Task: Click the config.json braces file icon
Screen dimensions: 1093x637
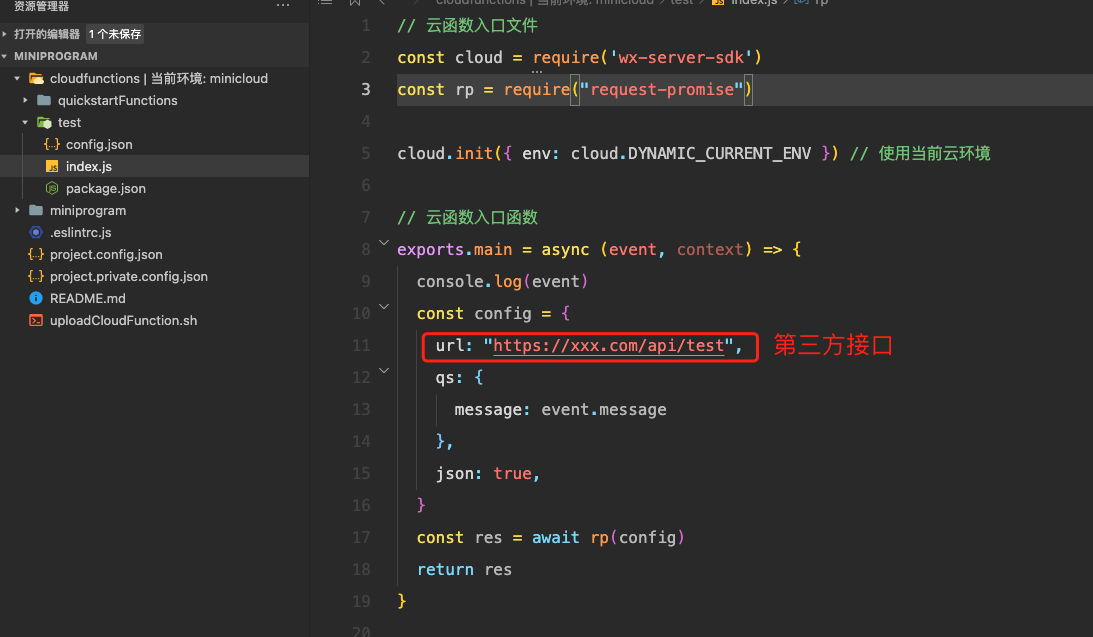Action: (52, 144)
